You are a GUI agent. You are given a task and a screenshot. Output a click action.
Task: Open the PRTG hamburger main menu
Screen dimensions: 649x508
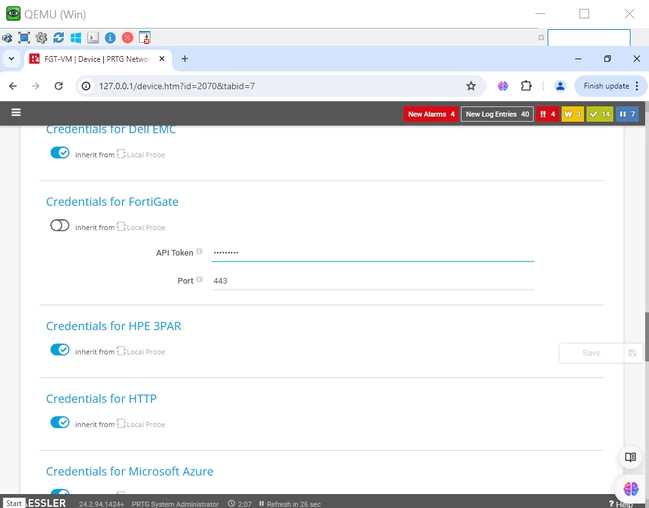16,113
